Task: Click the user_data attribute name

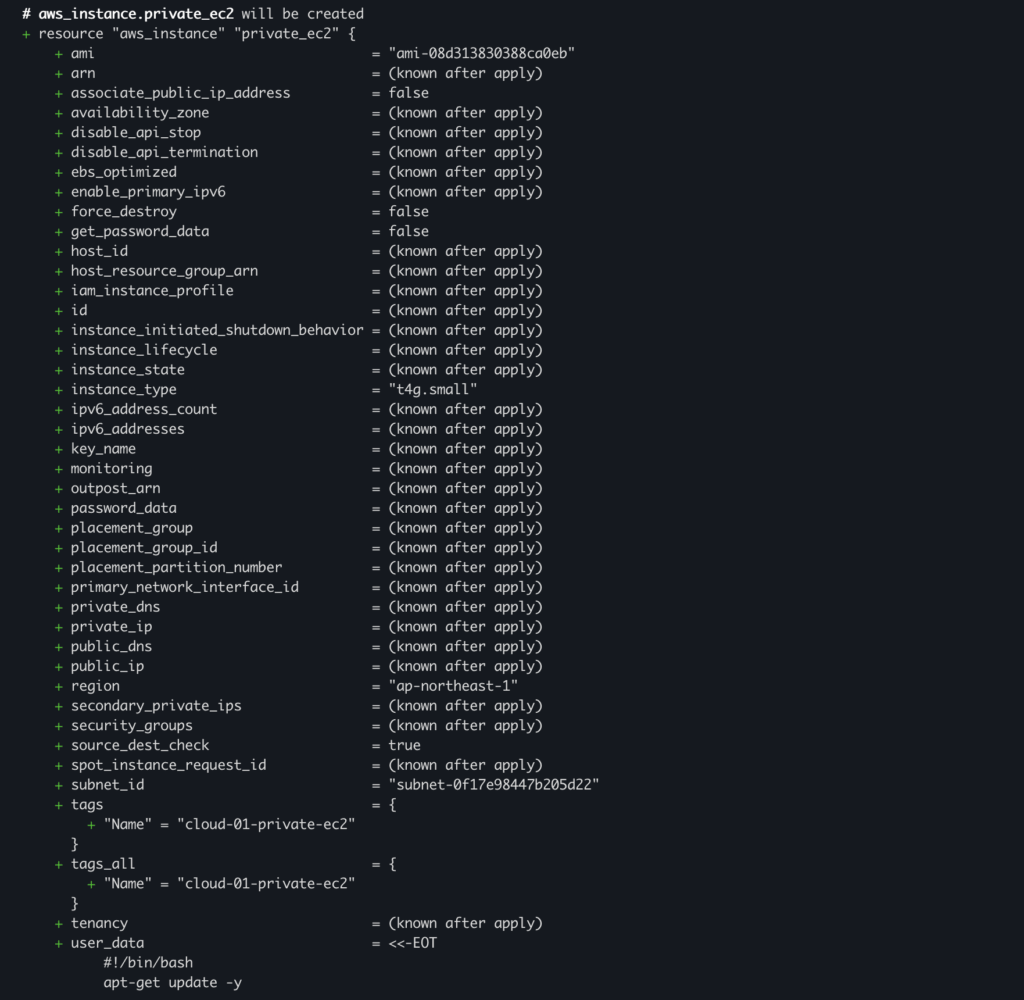Action: [107, 943]
